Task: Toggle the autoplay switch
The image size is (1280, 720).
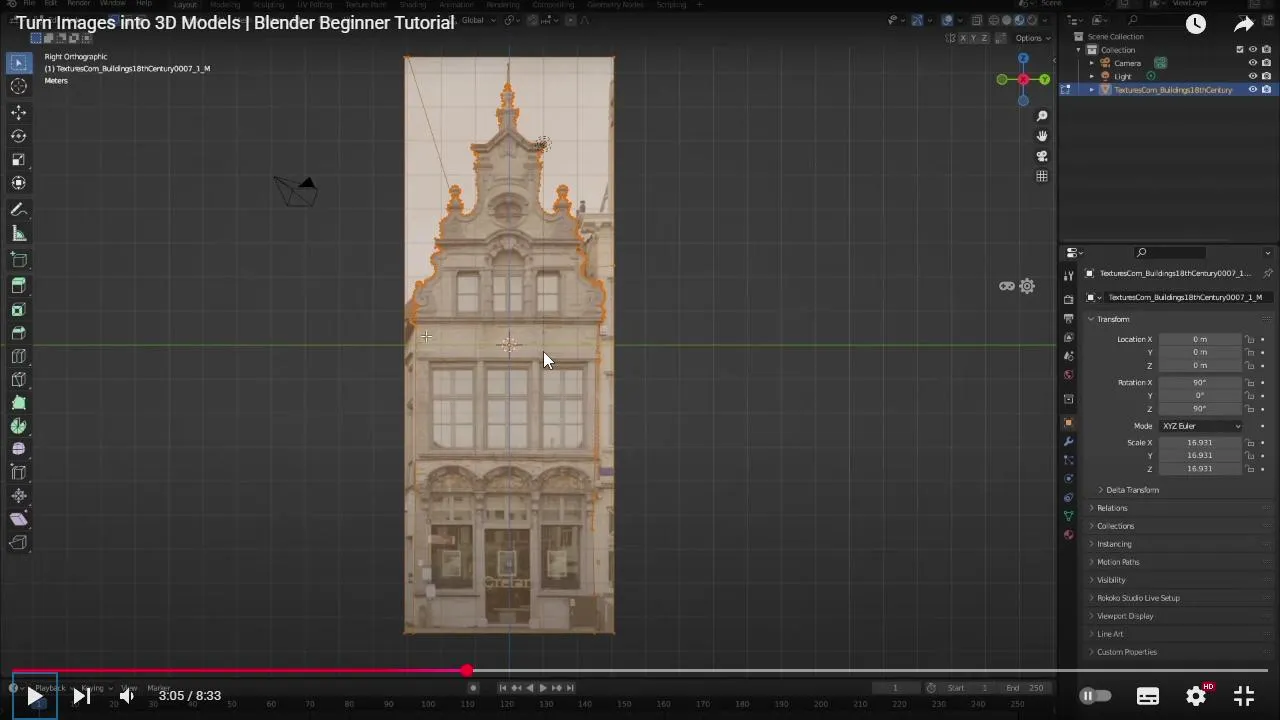Action: [1096, 696]
